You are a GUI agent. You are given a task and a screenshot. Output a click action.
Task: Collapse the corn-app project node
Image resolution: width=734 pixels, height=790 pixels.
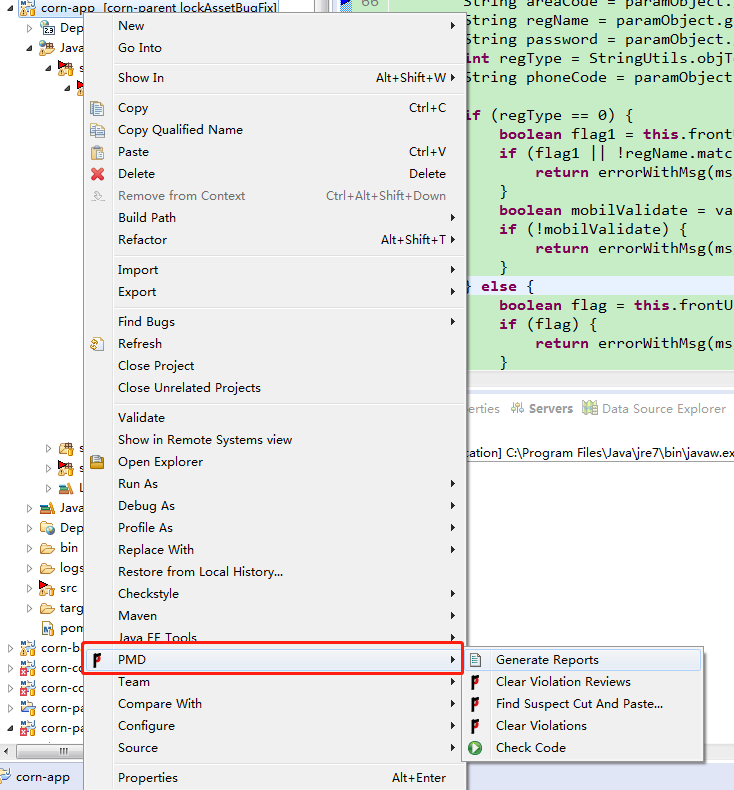10,8
